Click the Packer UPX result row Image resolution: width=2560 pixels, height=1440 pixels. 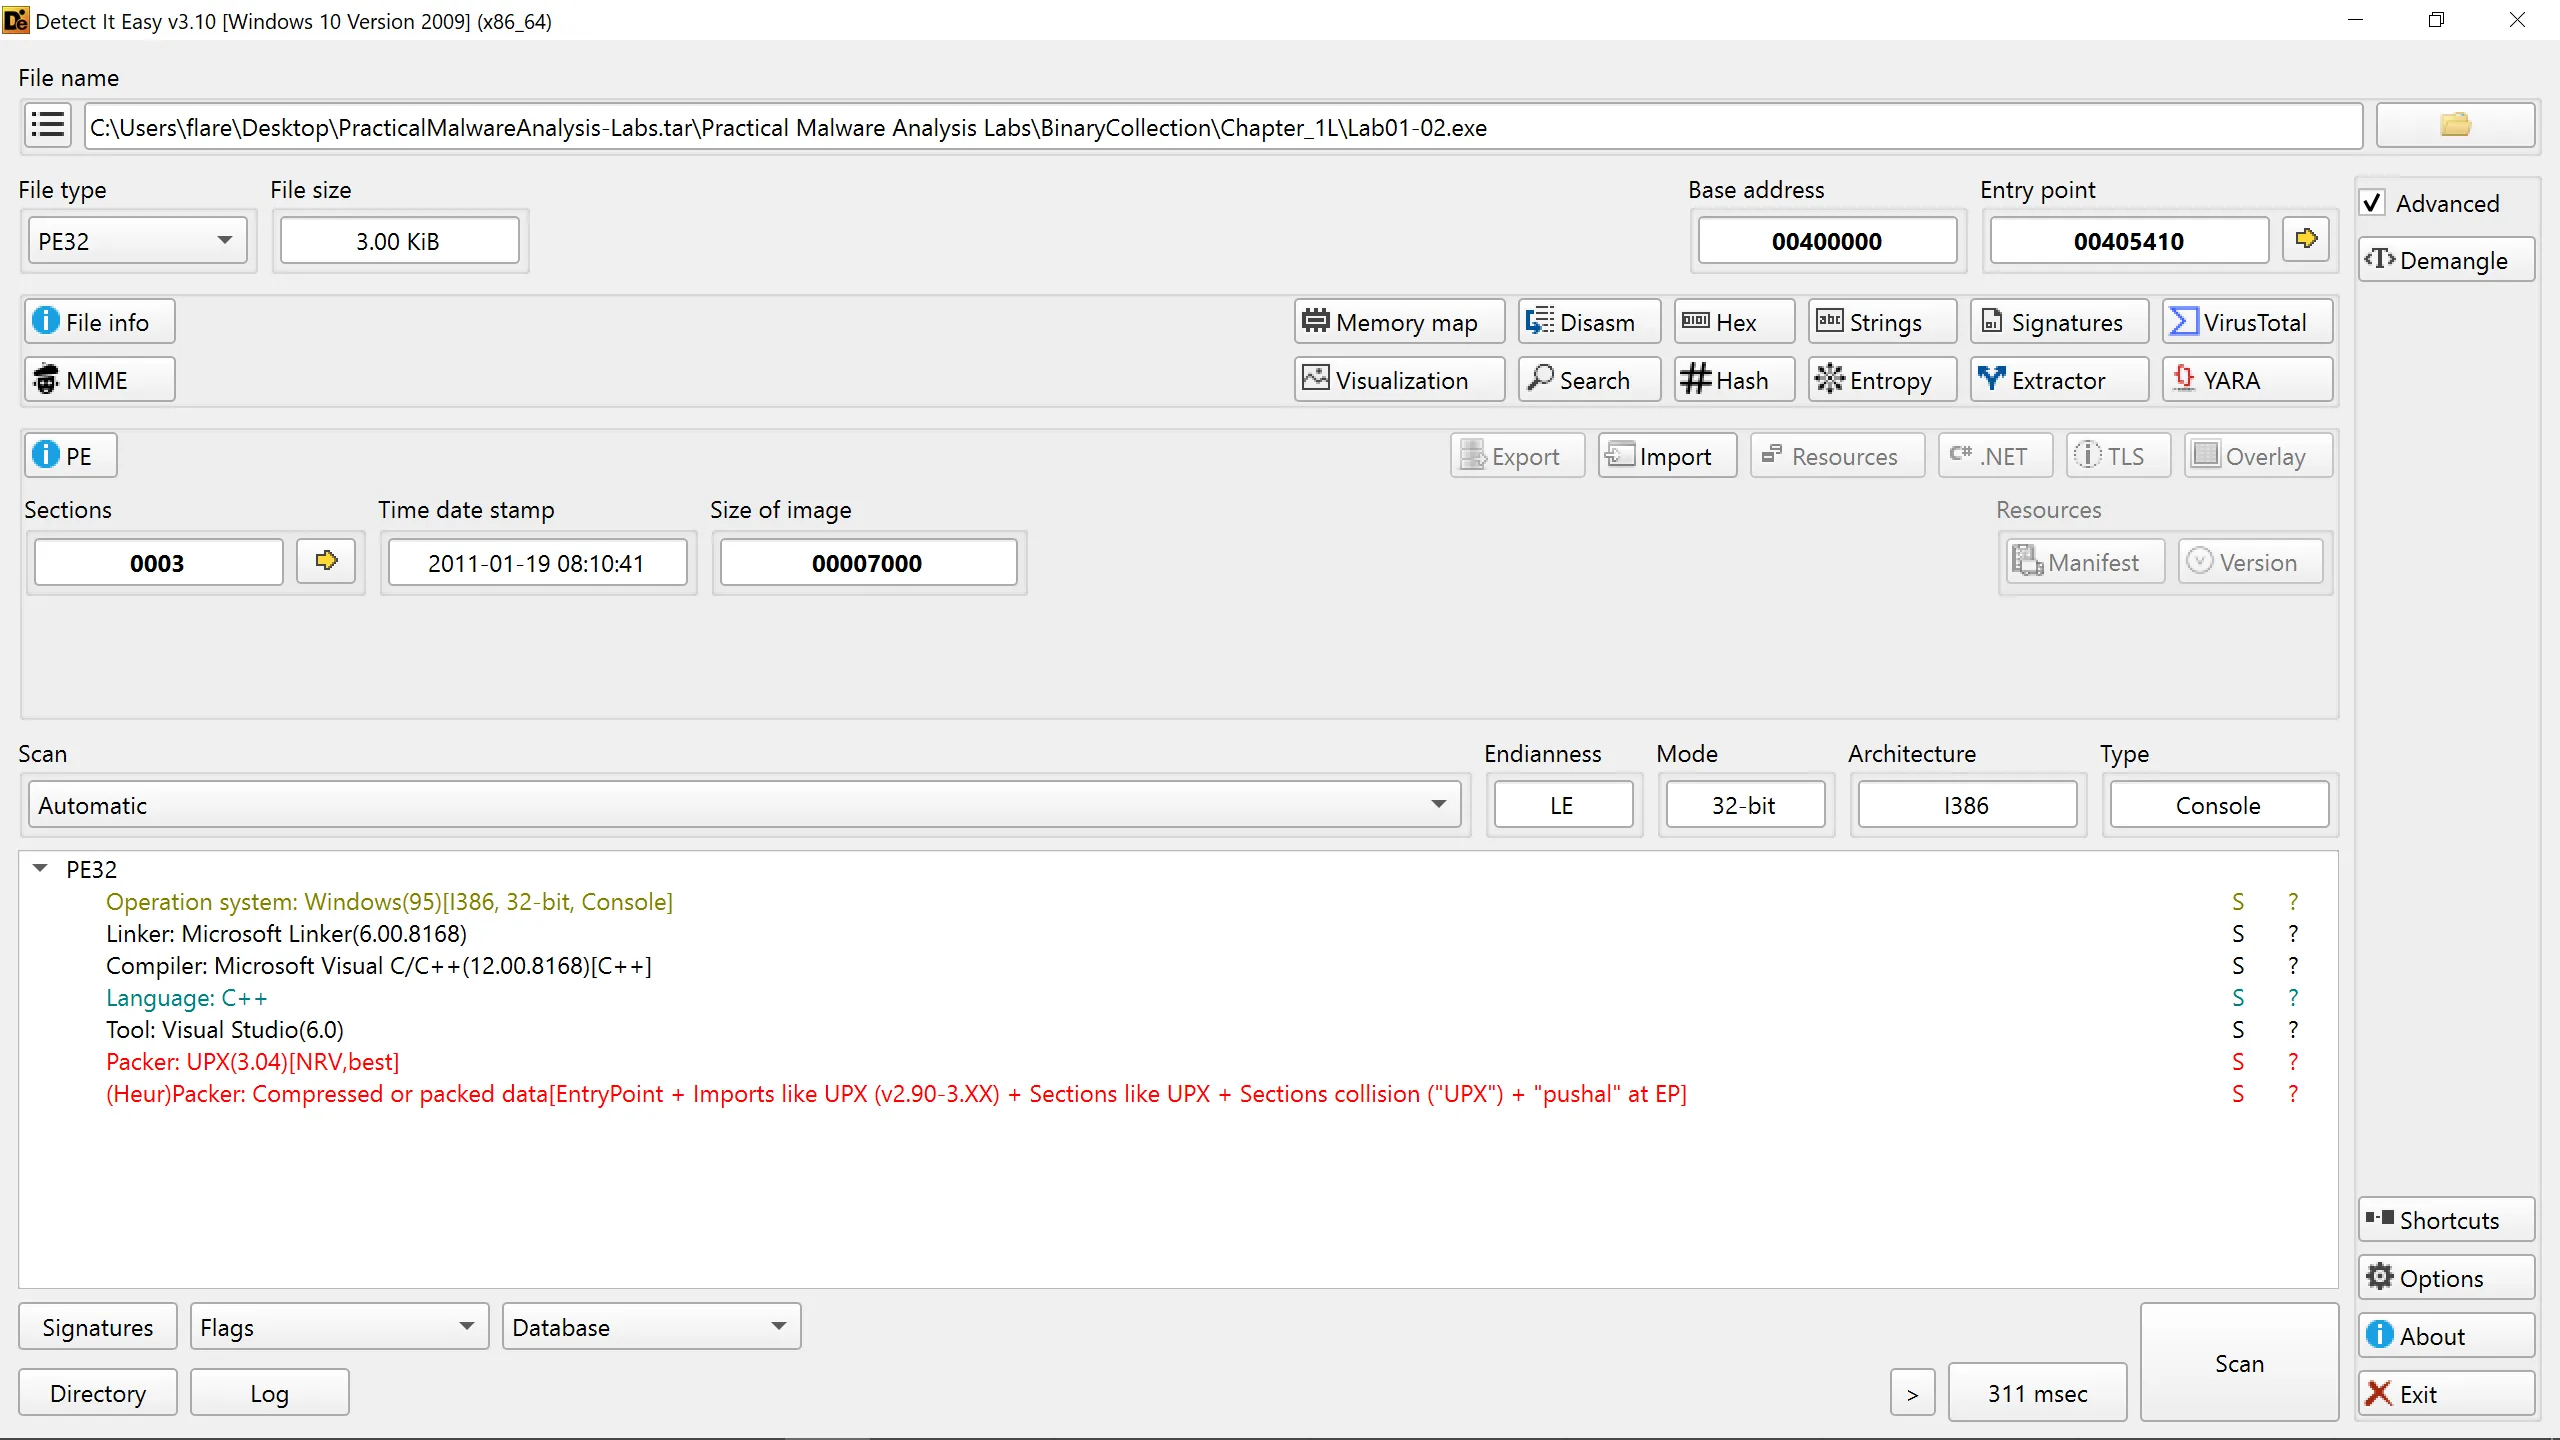(x=252, y=1062)
